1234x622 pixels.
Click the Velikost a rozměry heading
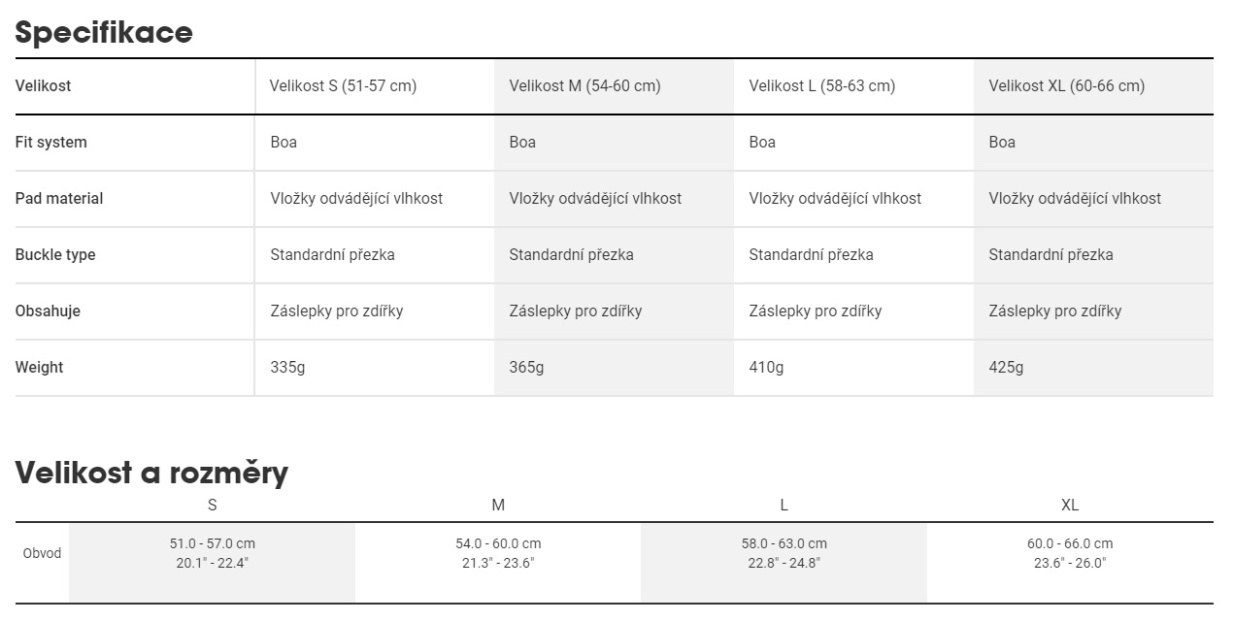(152, 472)
